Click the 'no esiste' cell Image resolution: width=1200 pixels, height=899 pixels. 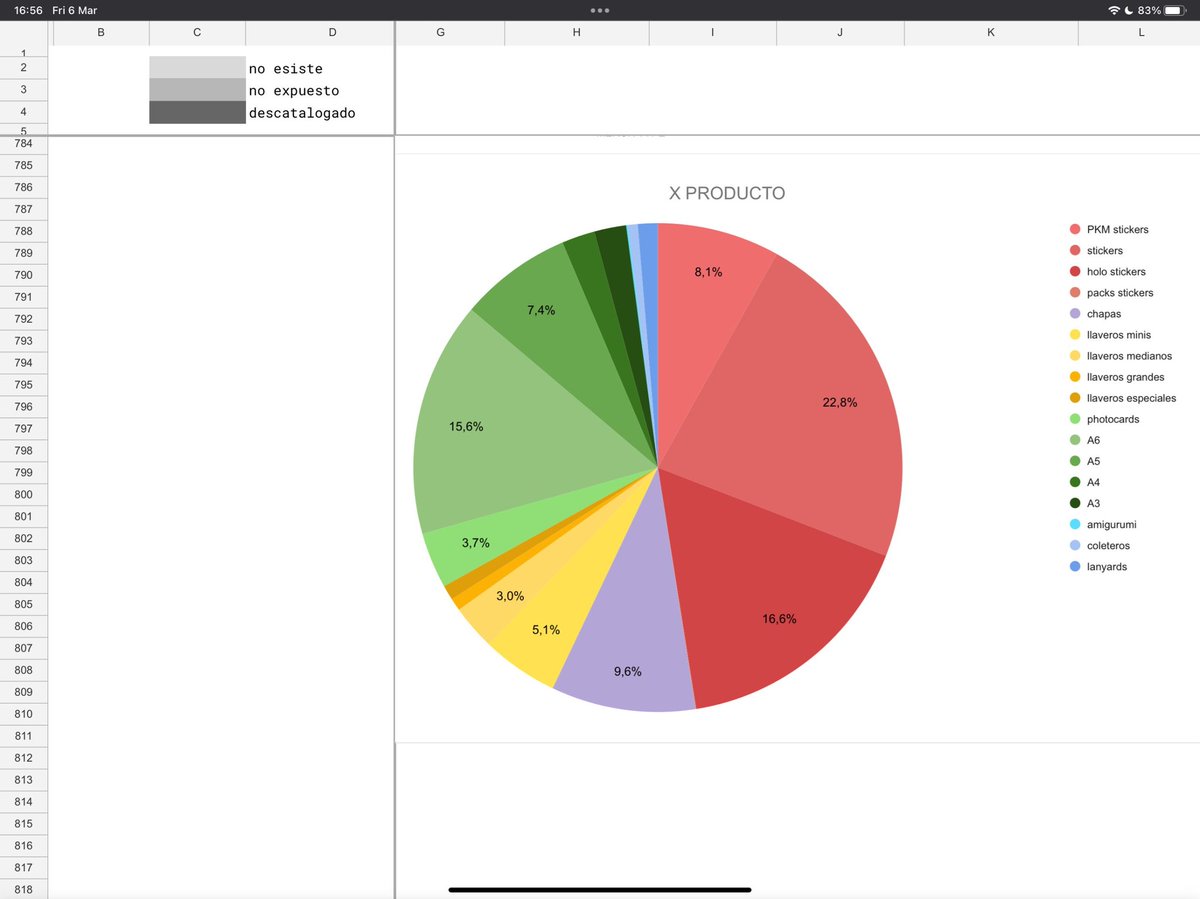pos(319,68)
